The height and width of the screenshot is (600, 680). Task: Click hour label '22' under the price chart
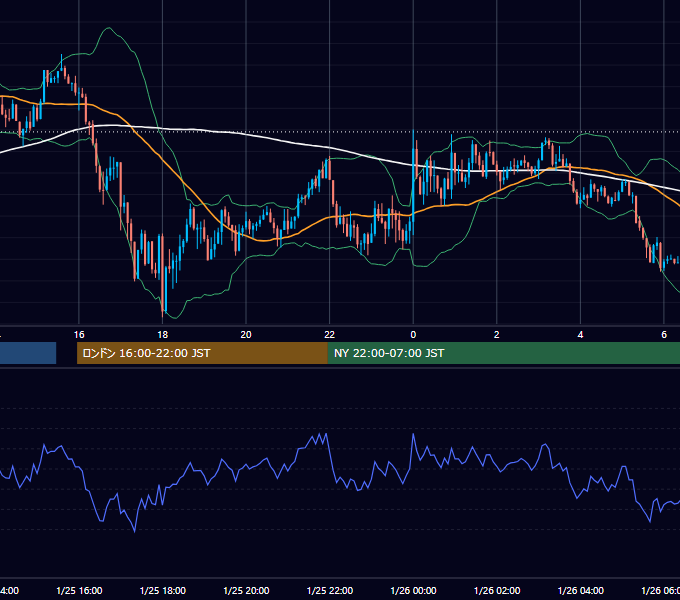point(330,335)
